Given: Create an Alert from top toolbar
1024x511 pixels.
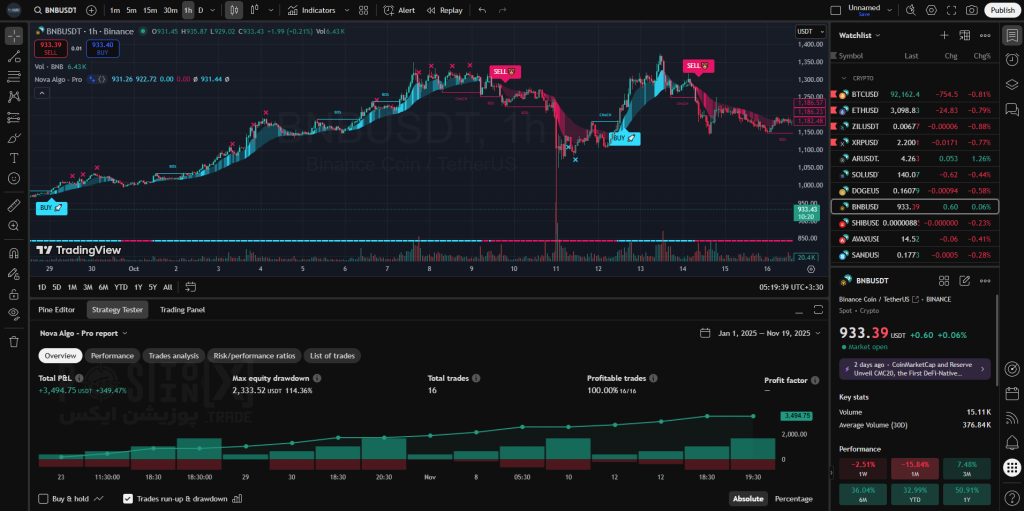Looking at the screenshot, I should 399,10.
